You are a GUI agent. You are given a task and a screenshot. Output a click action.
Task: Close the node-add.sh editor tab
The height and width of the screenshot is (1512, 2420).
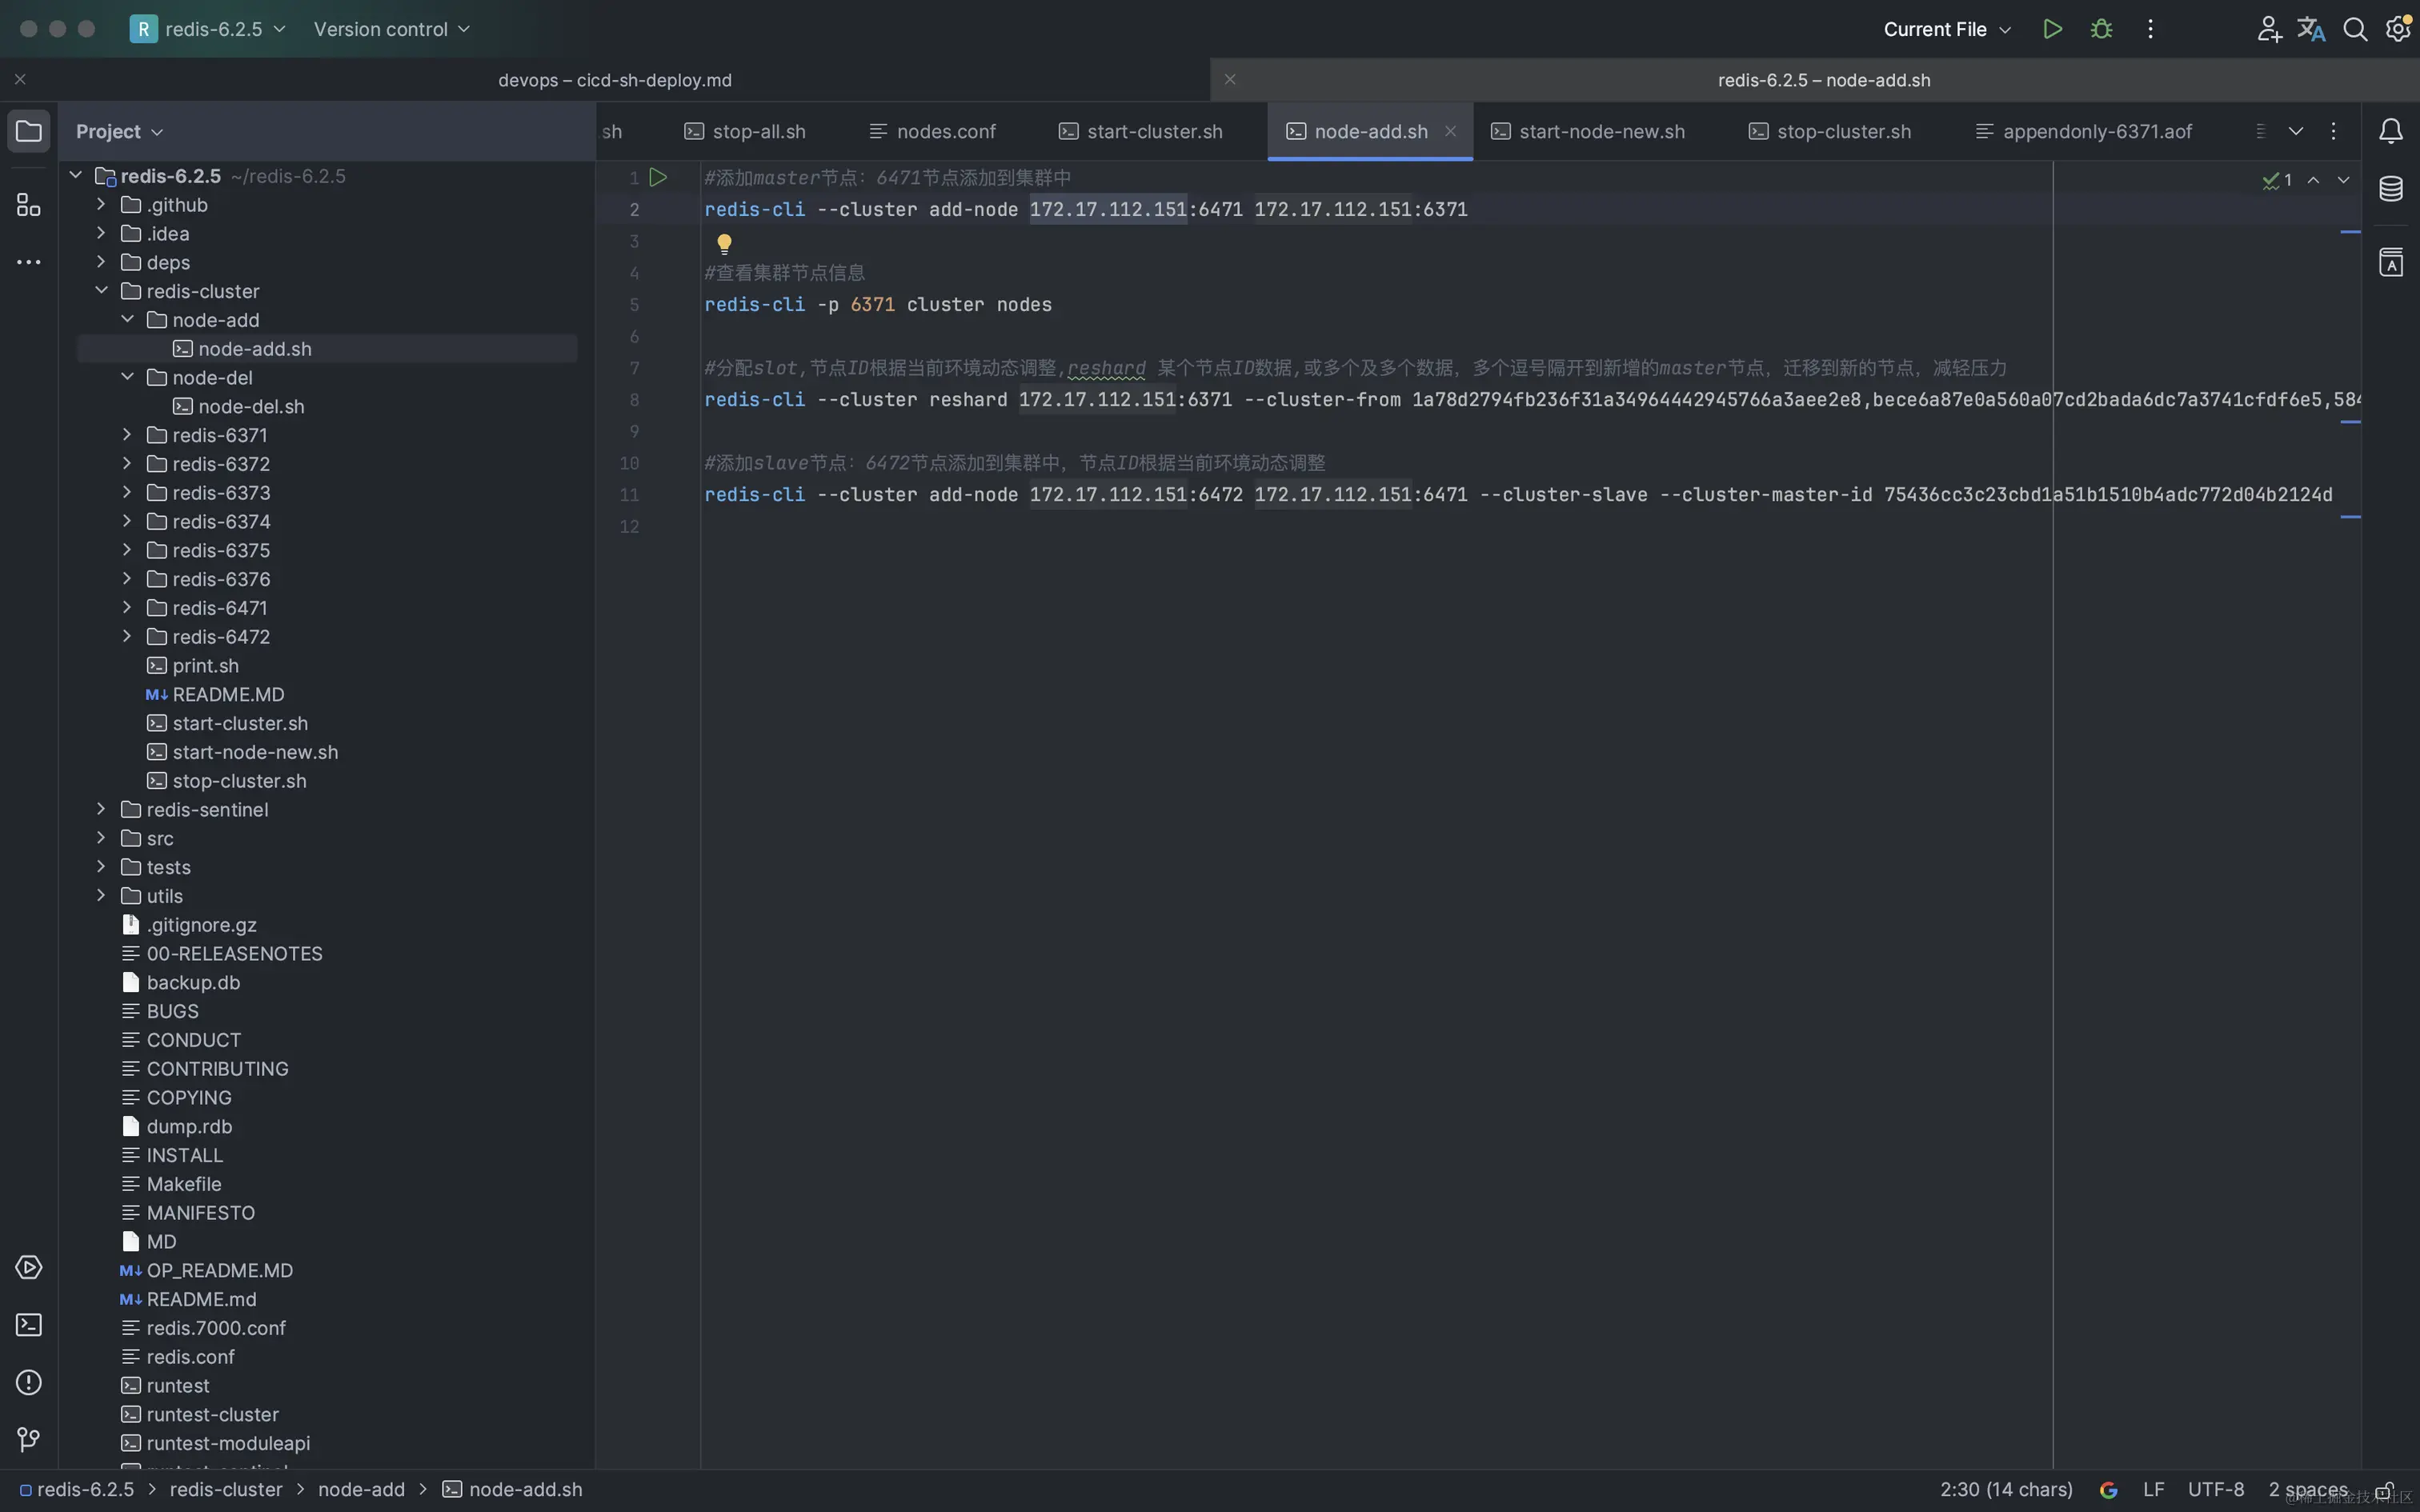tap(1450, 131)
